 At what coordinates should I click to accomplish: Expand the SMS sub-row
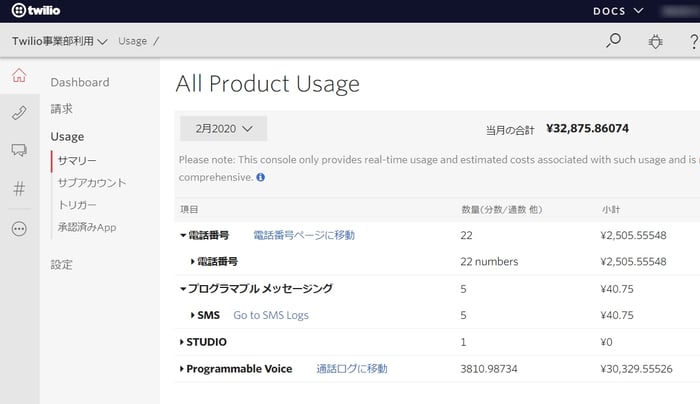click(192, 315)
